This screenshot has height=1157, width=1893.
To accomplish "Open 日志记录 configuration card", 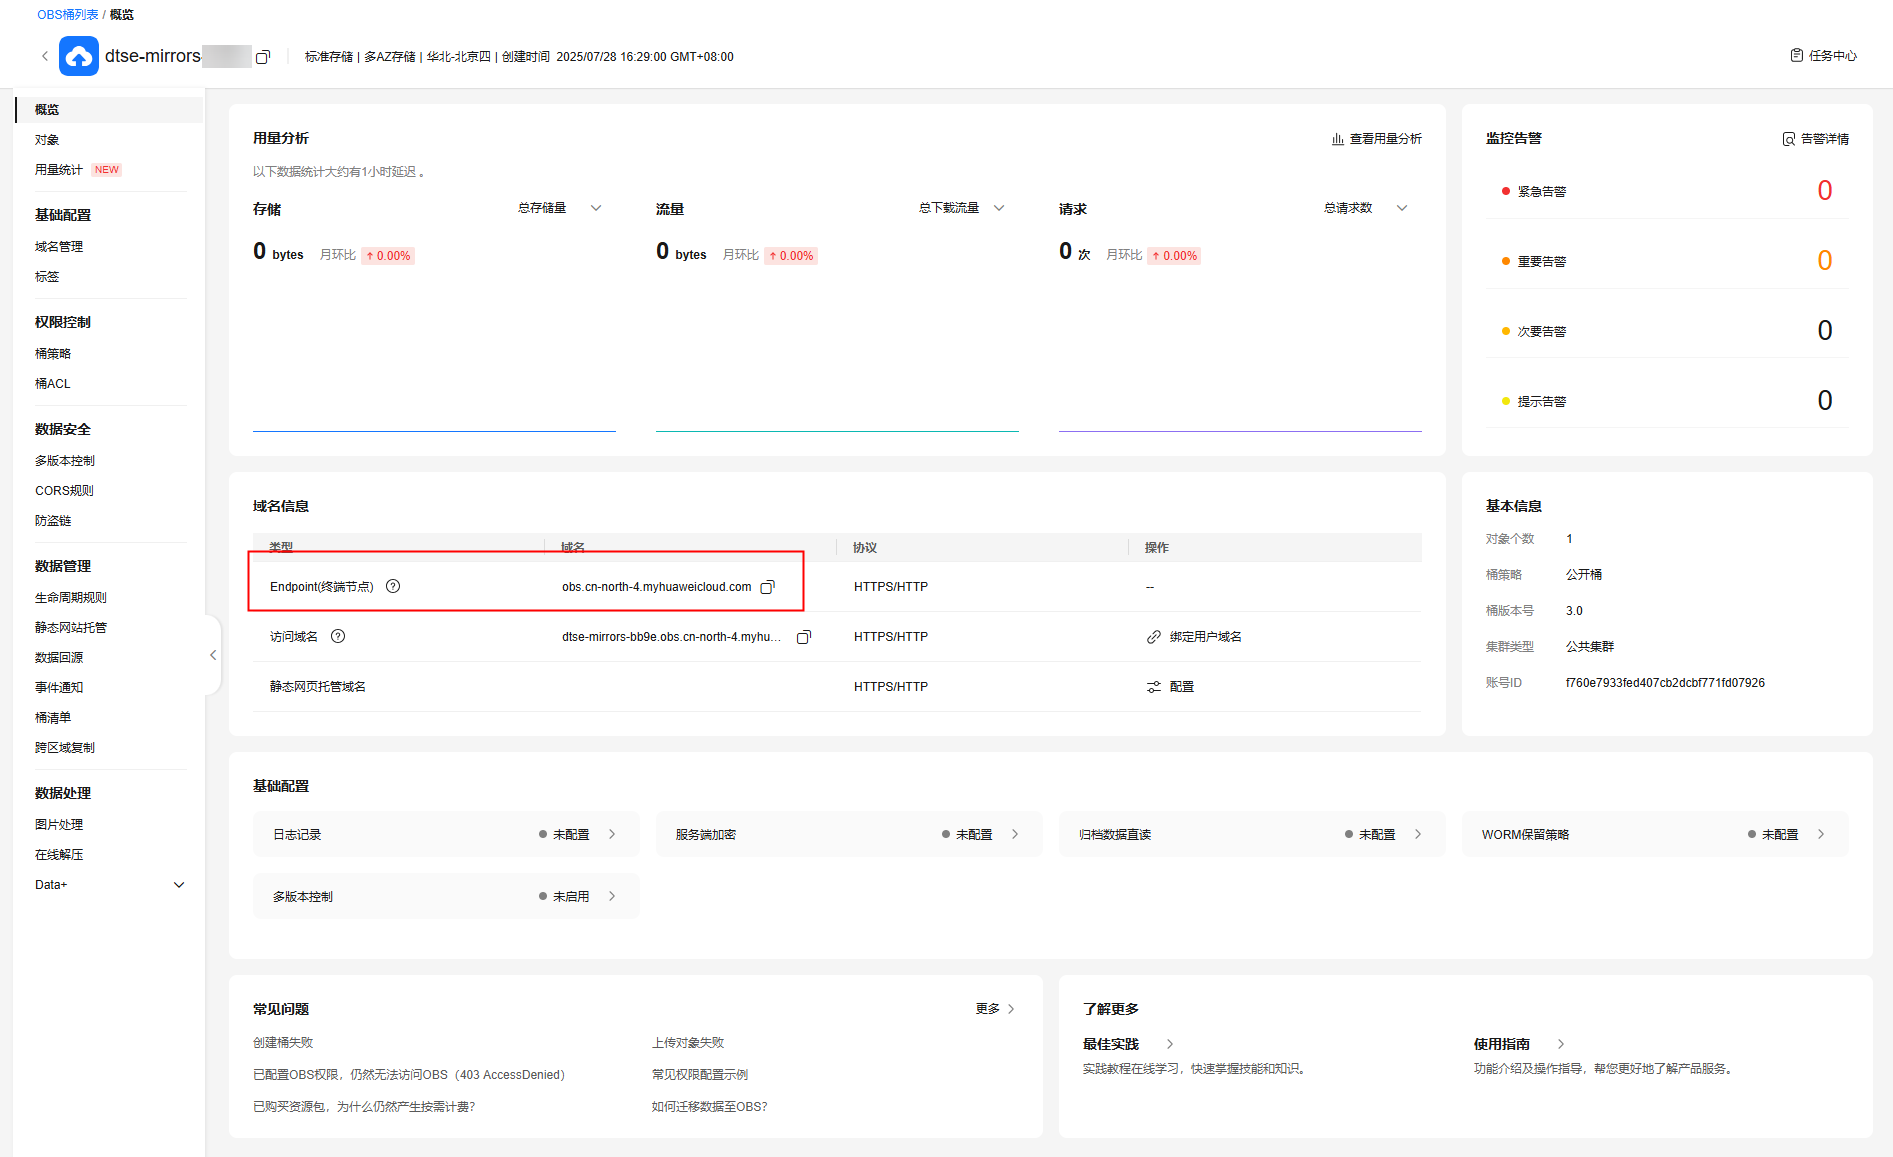I will point(445,834).
